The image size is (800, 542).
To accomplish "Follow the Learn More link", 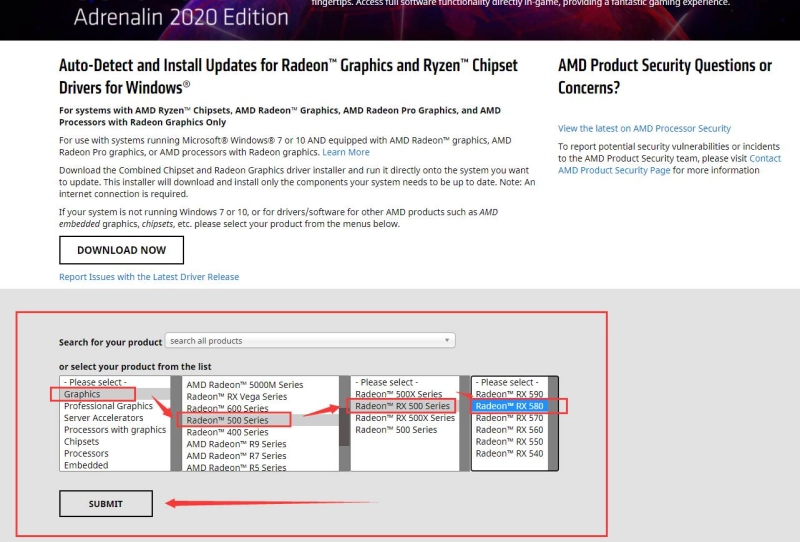I will point(346,153).
